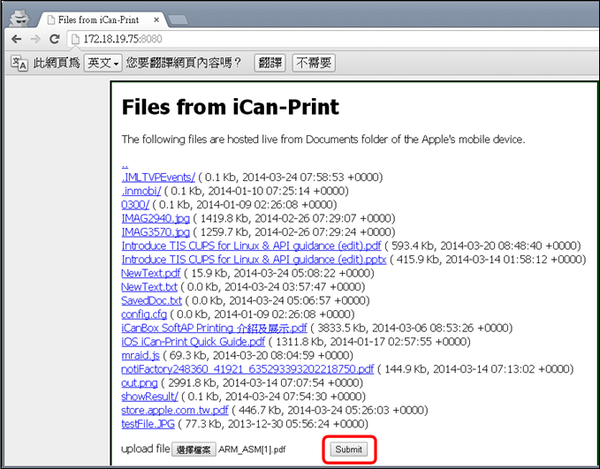Viewport: 600px width, 469px height.
Task: Open the 英文 language dropdown
Action: tap(103, 63)
